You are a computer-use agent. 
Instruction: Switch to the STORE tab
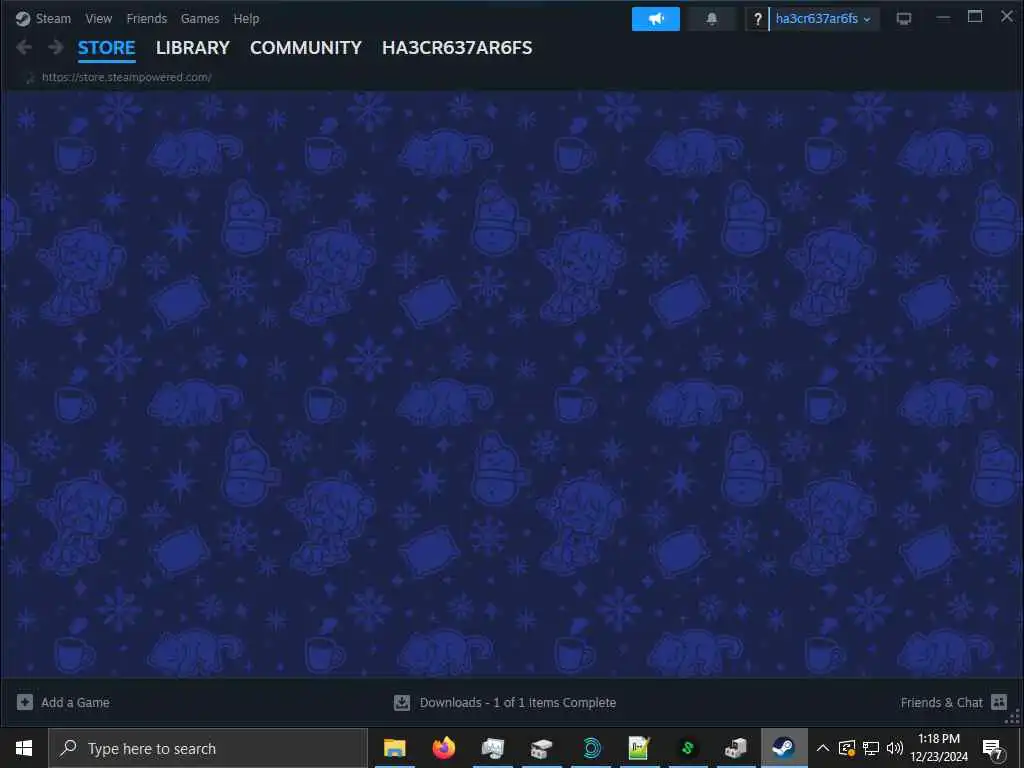(x=106, y=48)
